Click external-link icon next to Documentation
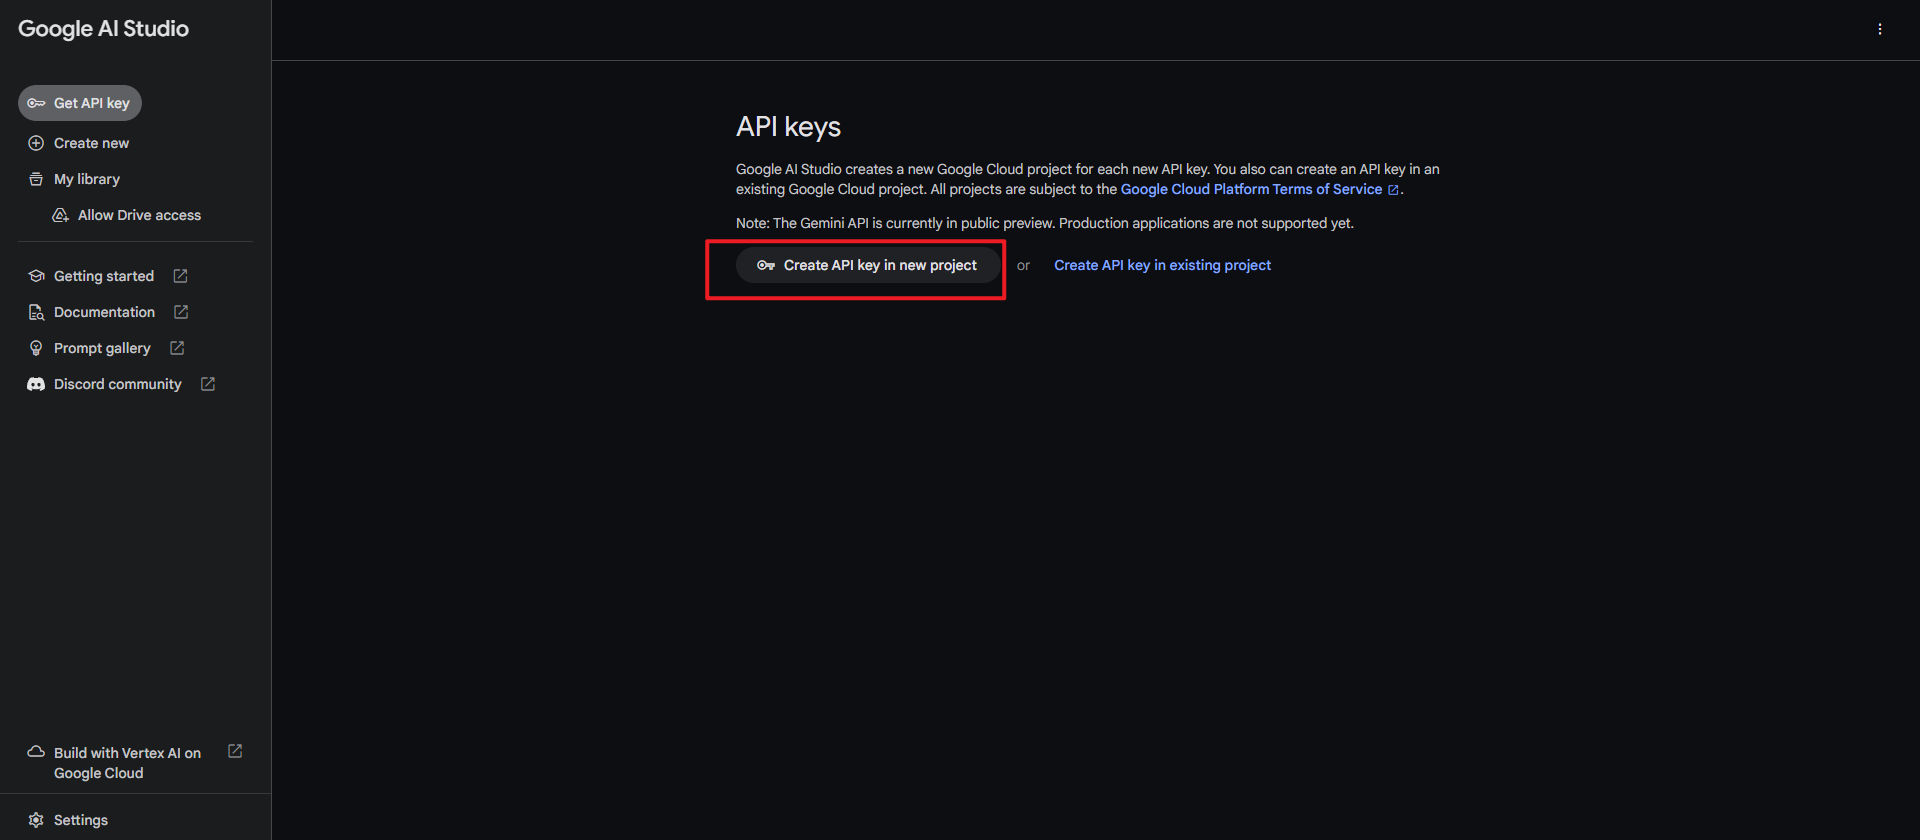Image resolution: width=1920 pixels, height=840 pixels. coord(181,312)
